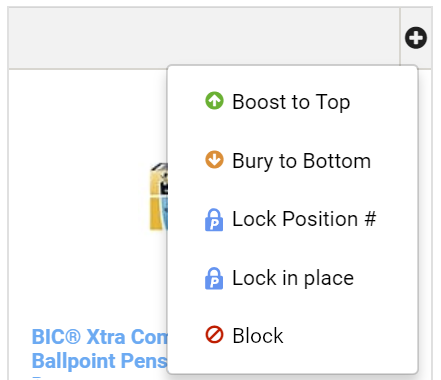
Task: Click the words Boost to Top
Action: pos(291,102)
